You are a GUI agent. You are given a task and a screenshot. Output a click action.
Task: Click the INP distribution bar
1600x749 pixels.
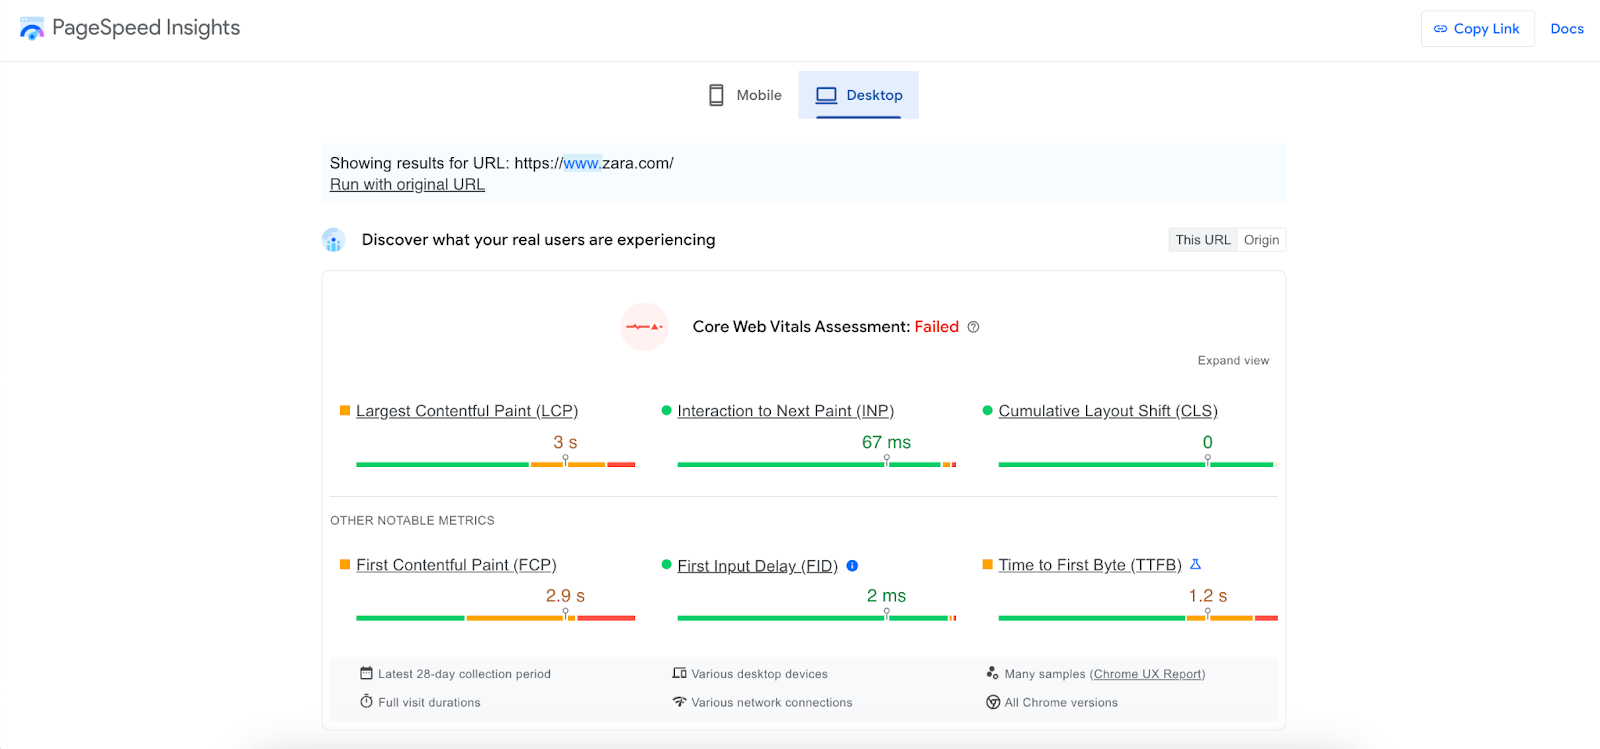pyautogui.click(x=817, y=465)
